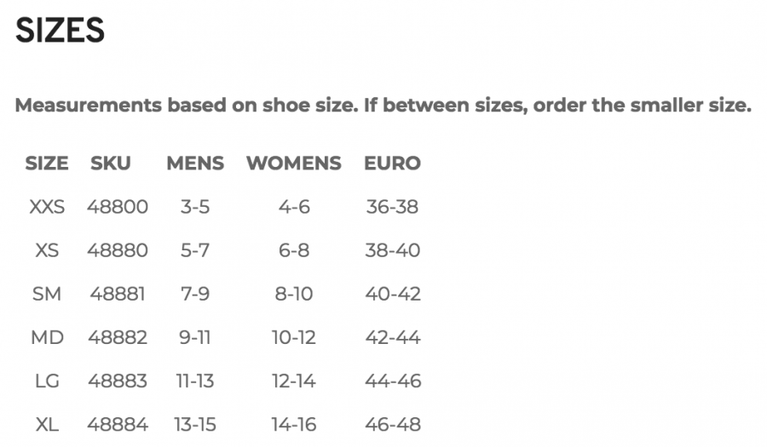Click euro size range 46-48

click(392, 425)
